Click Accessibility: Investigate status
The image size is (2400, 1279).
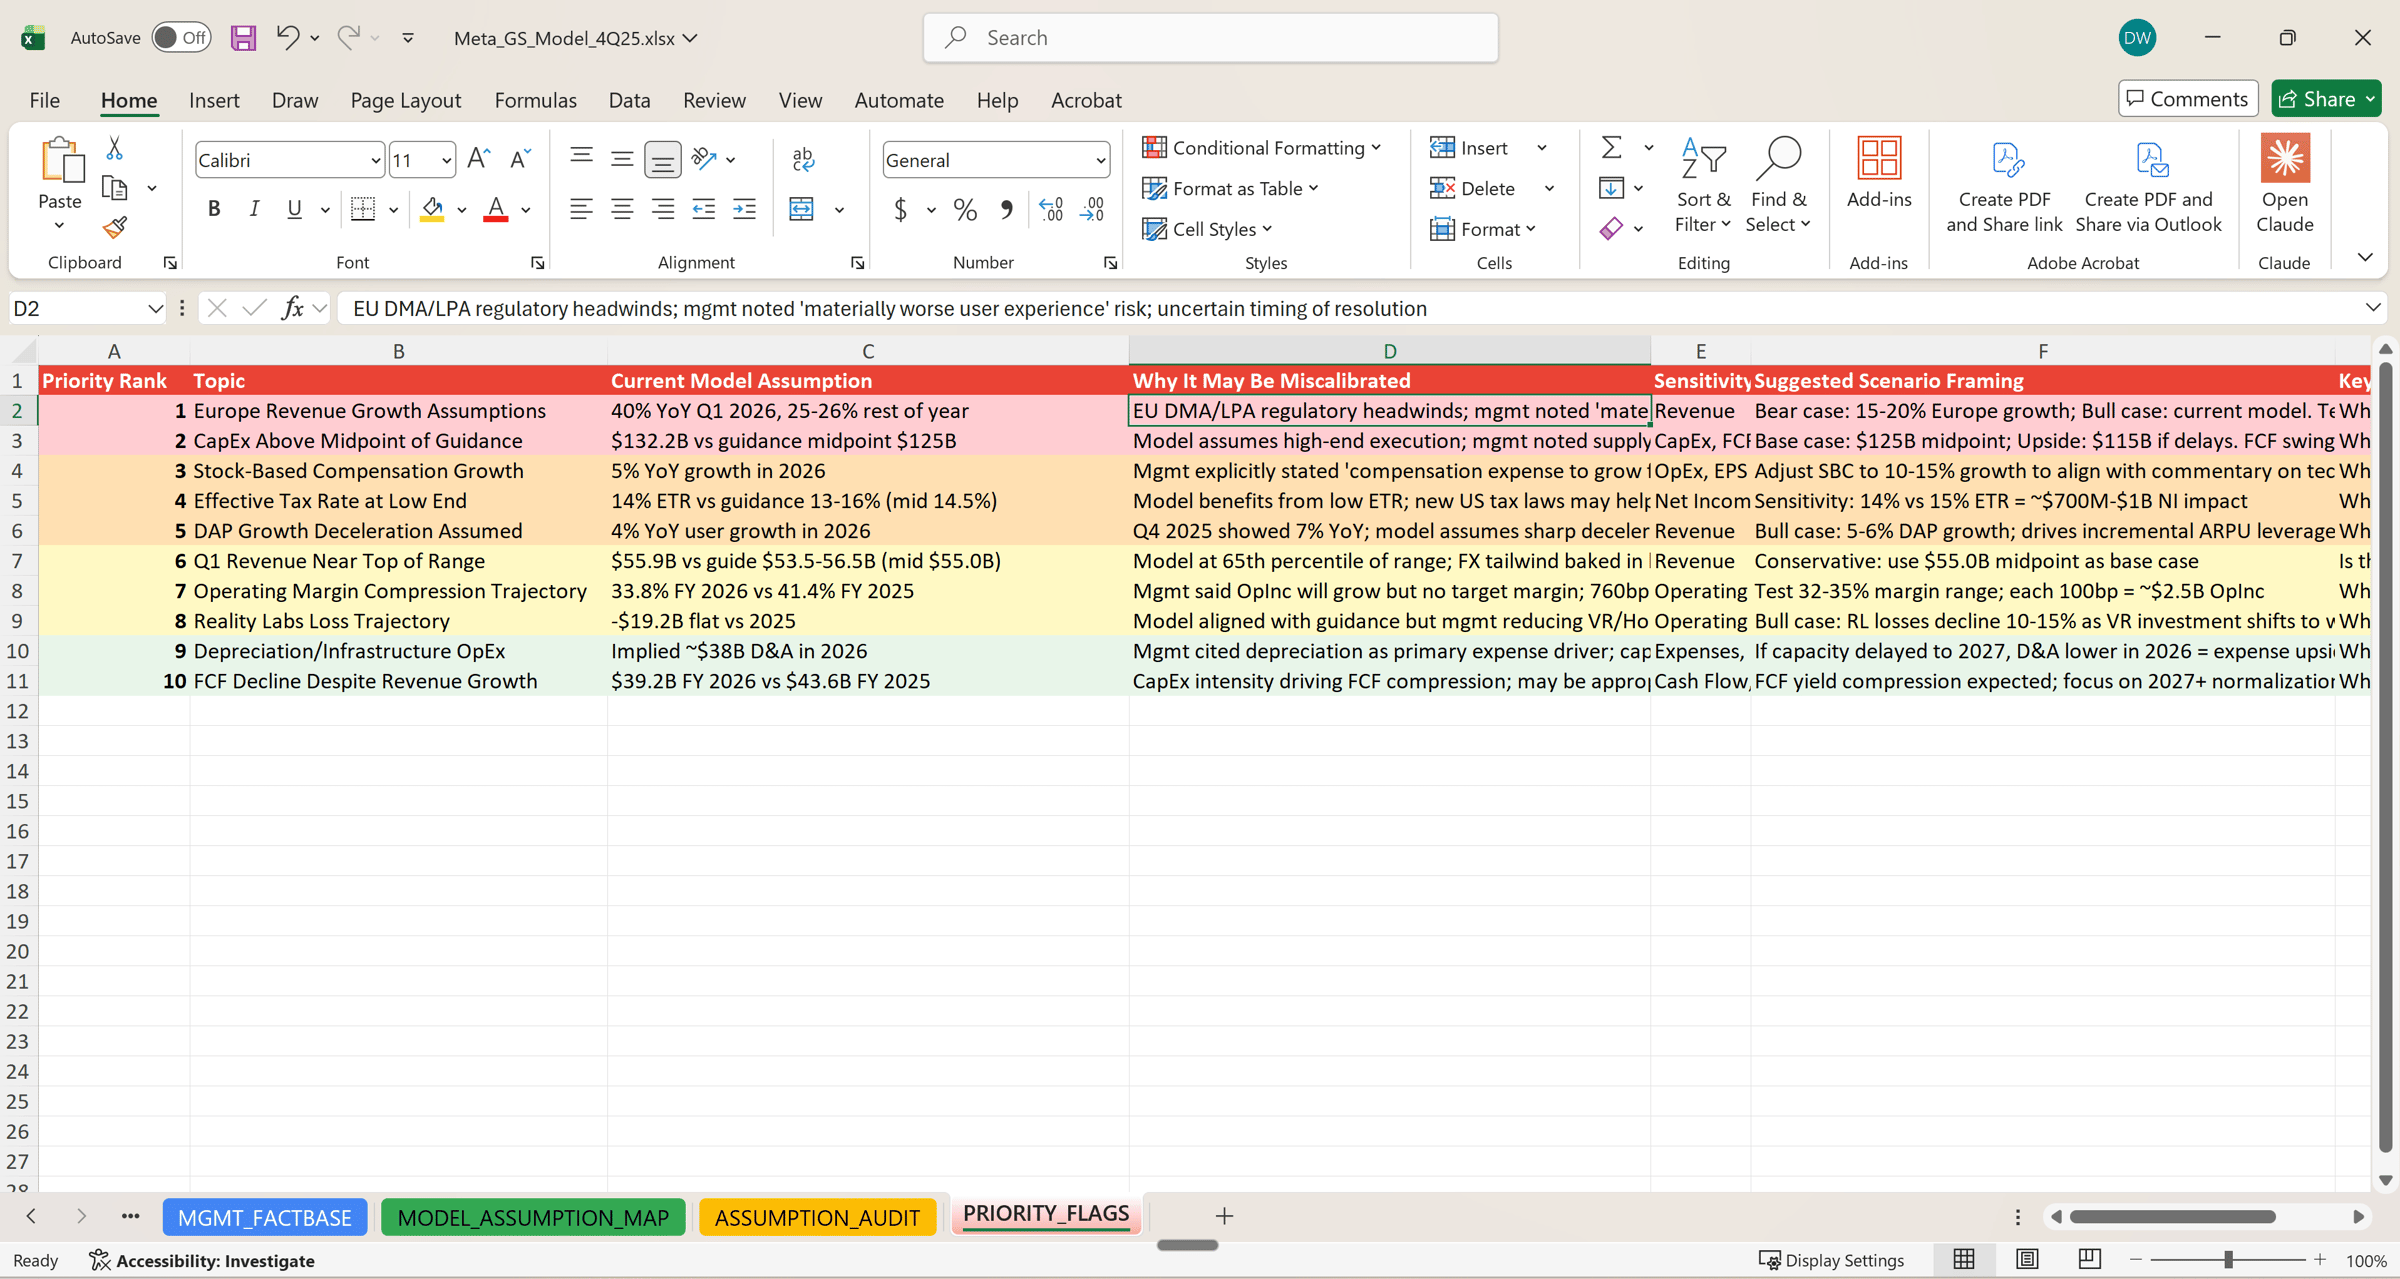pos(202,1260)
